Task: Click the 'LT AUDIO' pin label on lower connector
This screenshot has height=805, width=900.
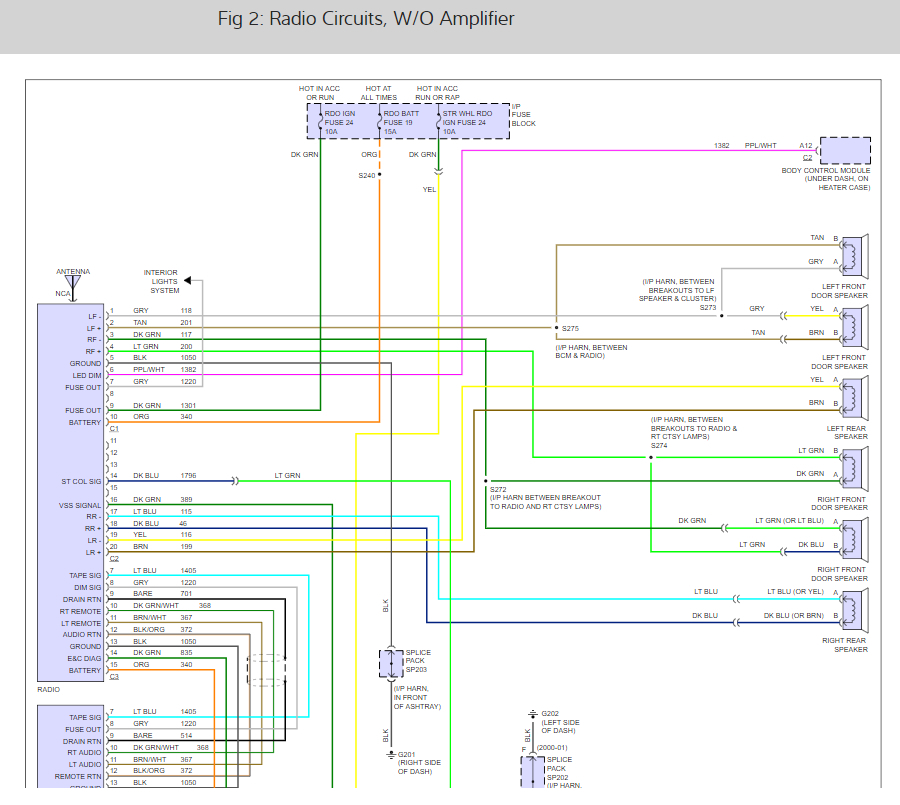Action: tap(85, 765)
